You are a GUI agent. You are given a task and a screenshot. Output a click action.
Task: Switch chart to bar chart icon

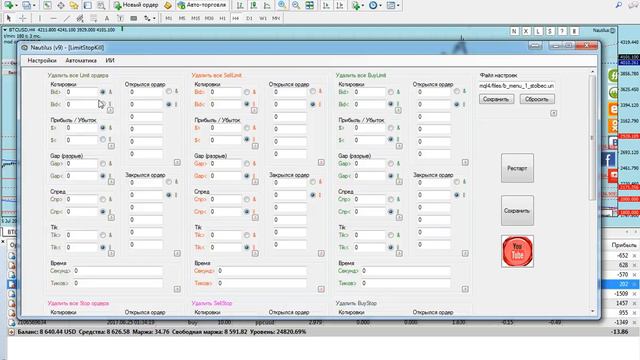click(240, 5)
